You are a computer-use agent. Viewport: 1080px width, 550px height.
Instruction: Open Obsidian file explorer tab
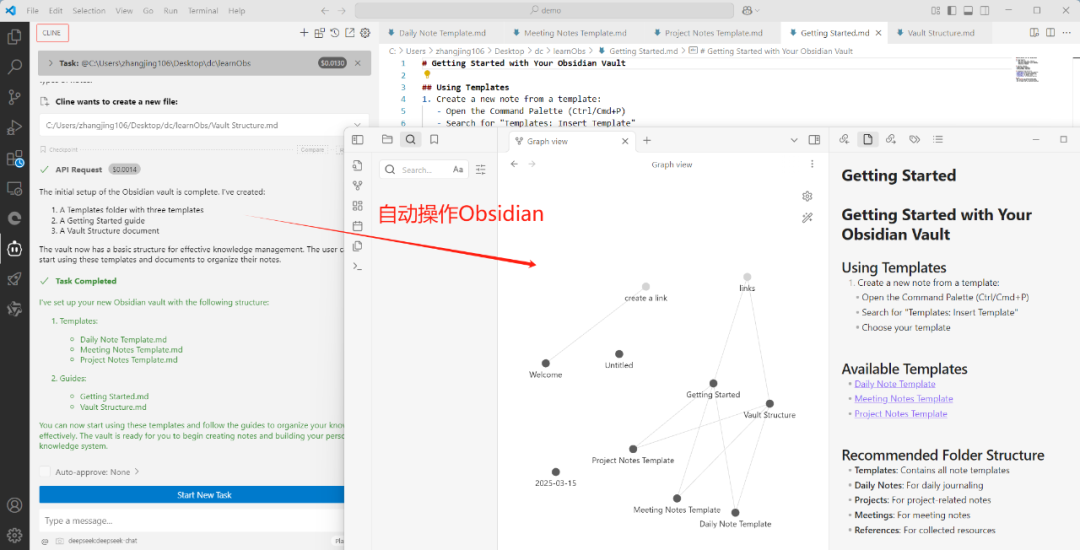387,140
